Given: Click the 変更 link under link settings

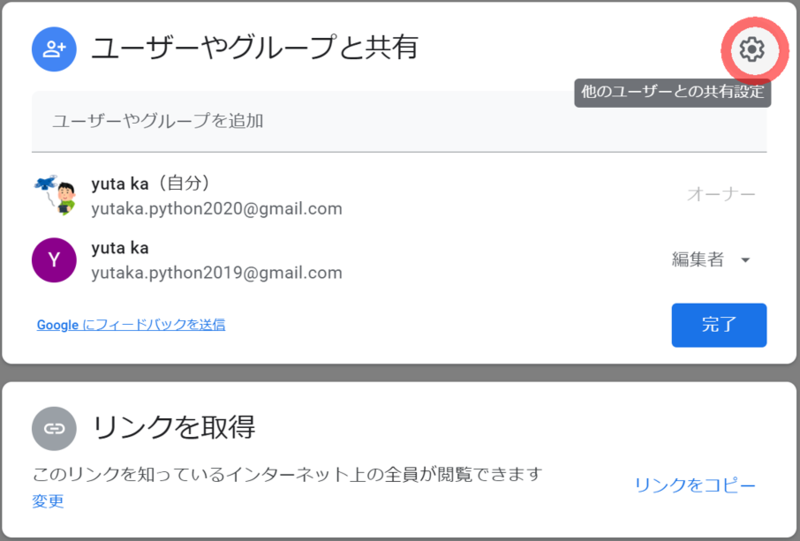Looking at the screenshot, I should click(48, 501).
